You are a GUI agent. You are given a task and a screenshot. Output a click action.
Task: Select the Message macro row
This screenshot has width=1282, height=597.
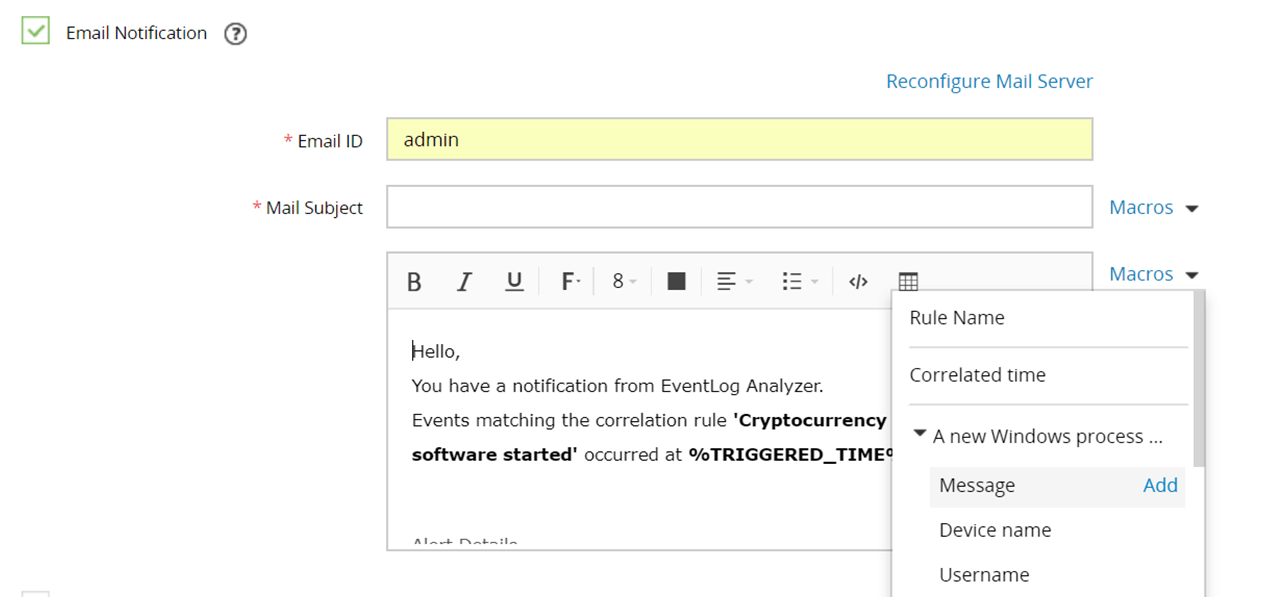pos(1057,486)
